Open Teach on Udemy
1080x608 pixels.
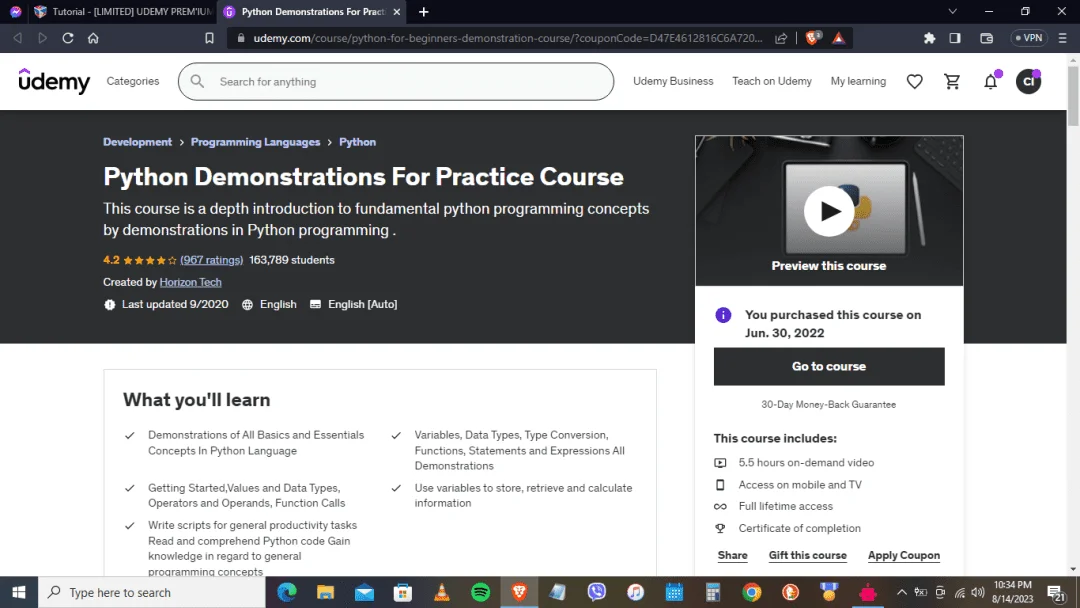771,81
